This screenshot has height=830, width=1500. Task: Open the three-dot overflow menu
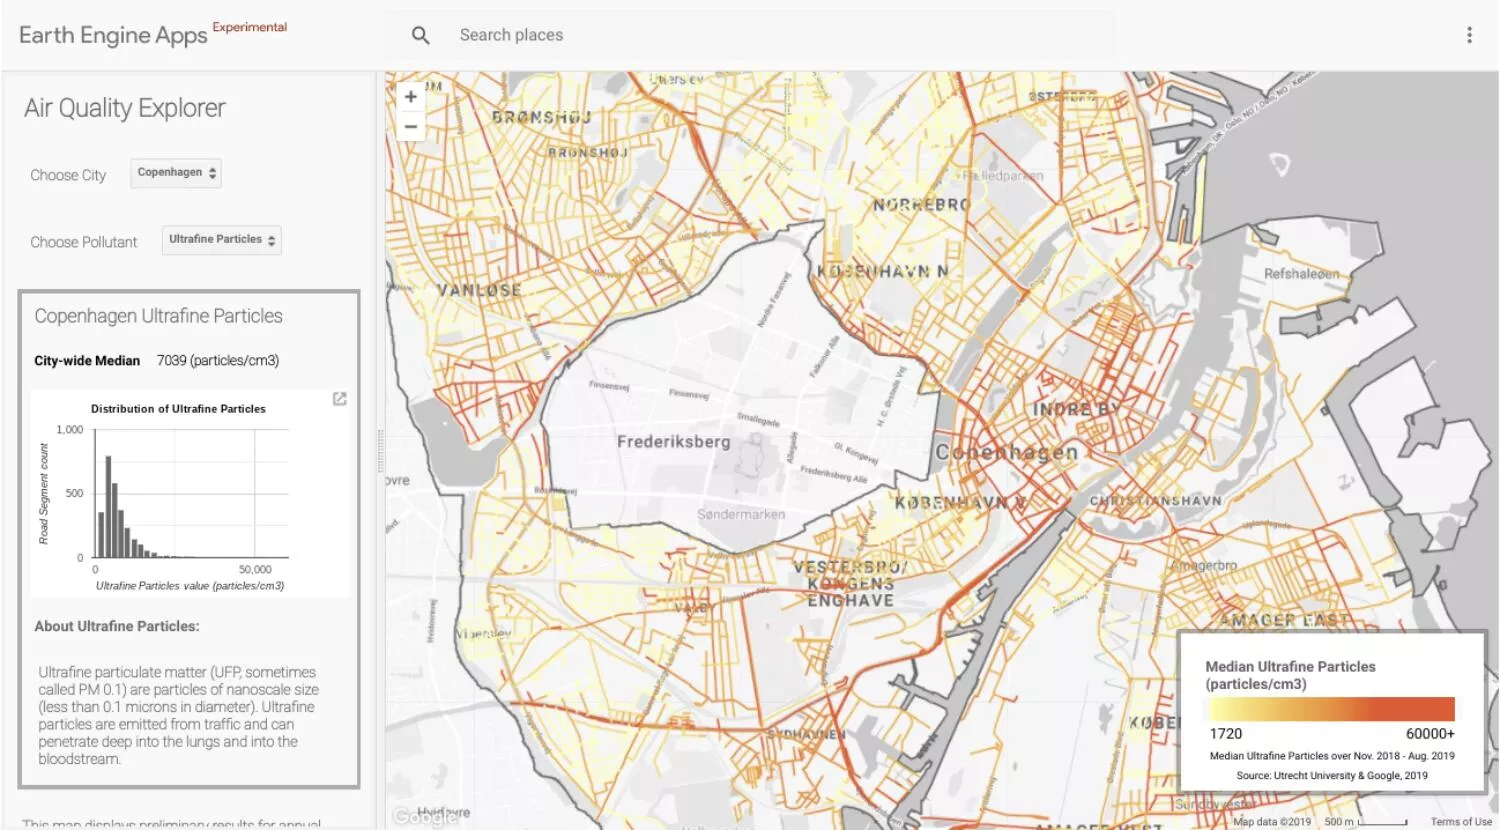click(1469, 35)
